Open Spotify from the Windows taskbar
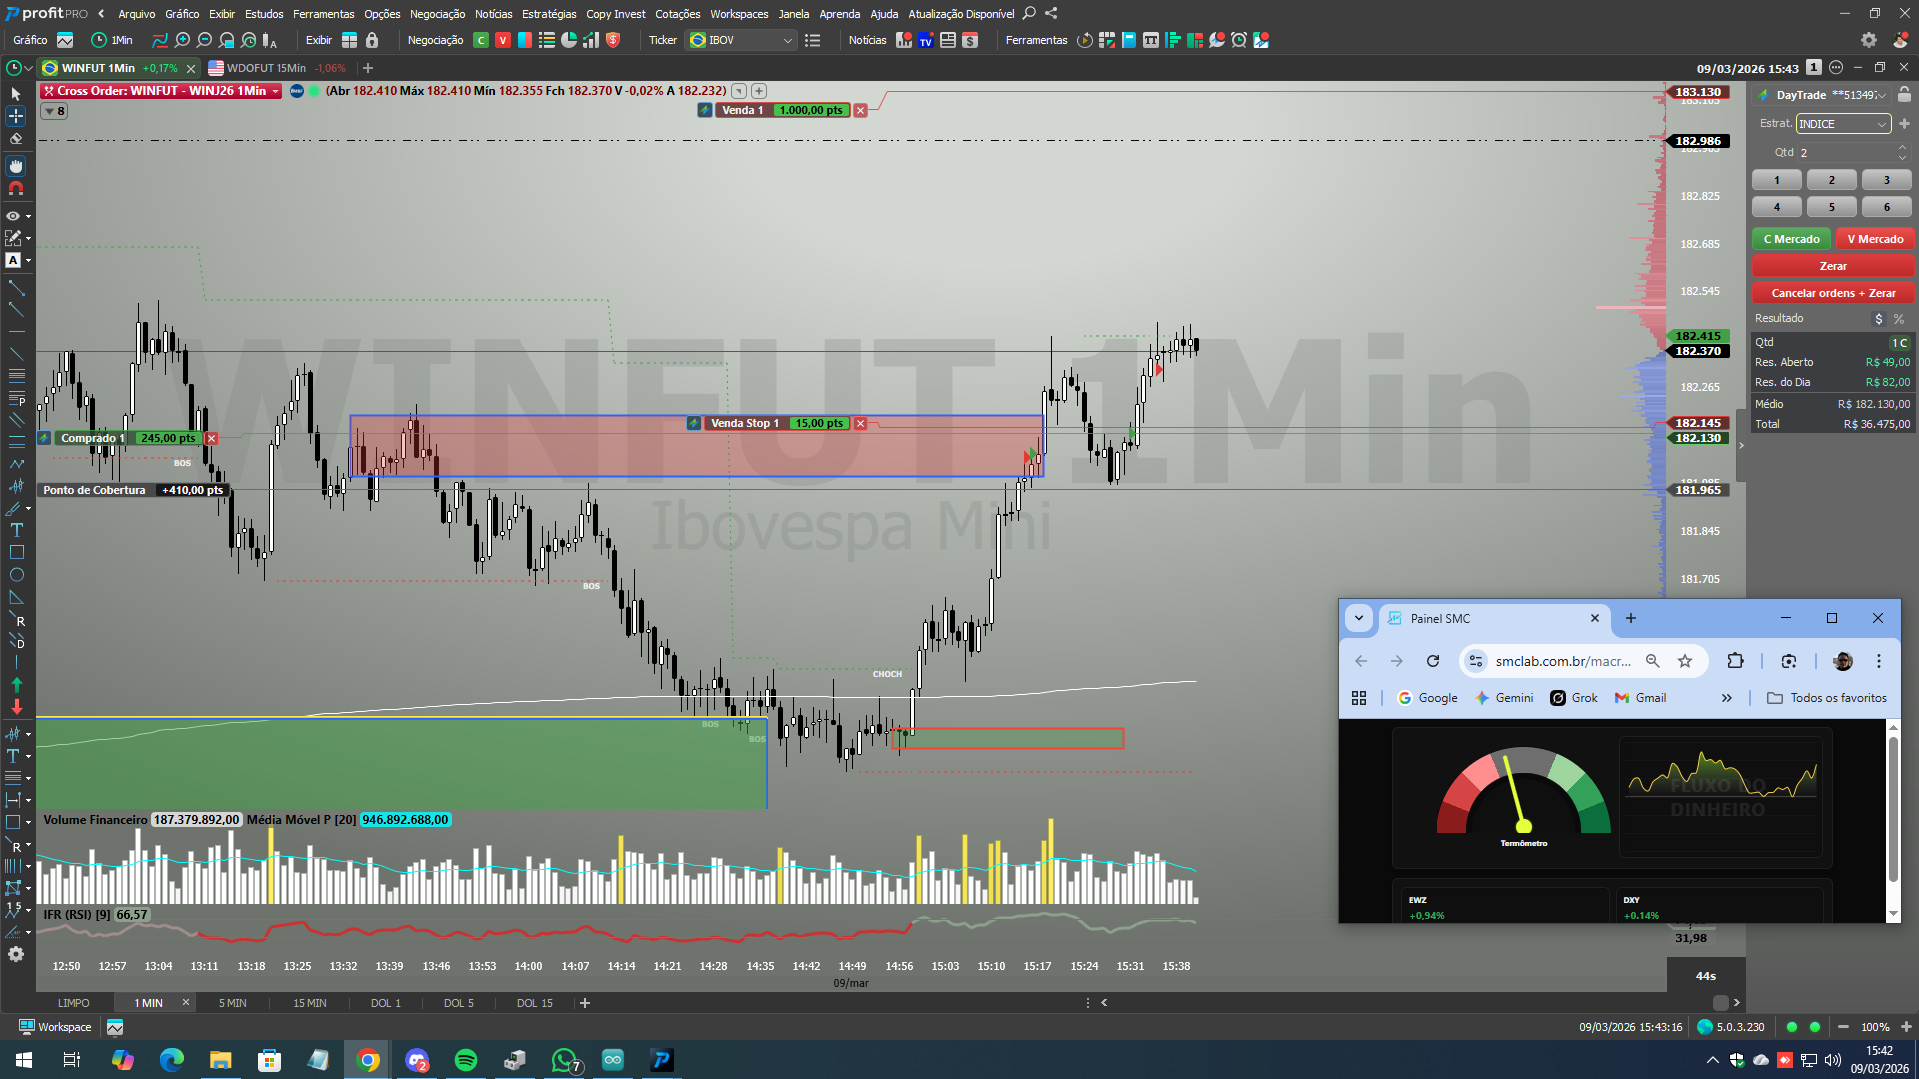The height and width of the screenshot is (1079, 1919). point(466,1060)
